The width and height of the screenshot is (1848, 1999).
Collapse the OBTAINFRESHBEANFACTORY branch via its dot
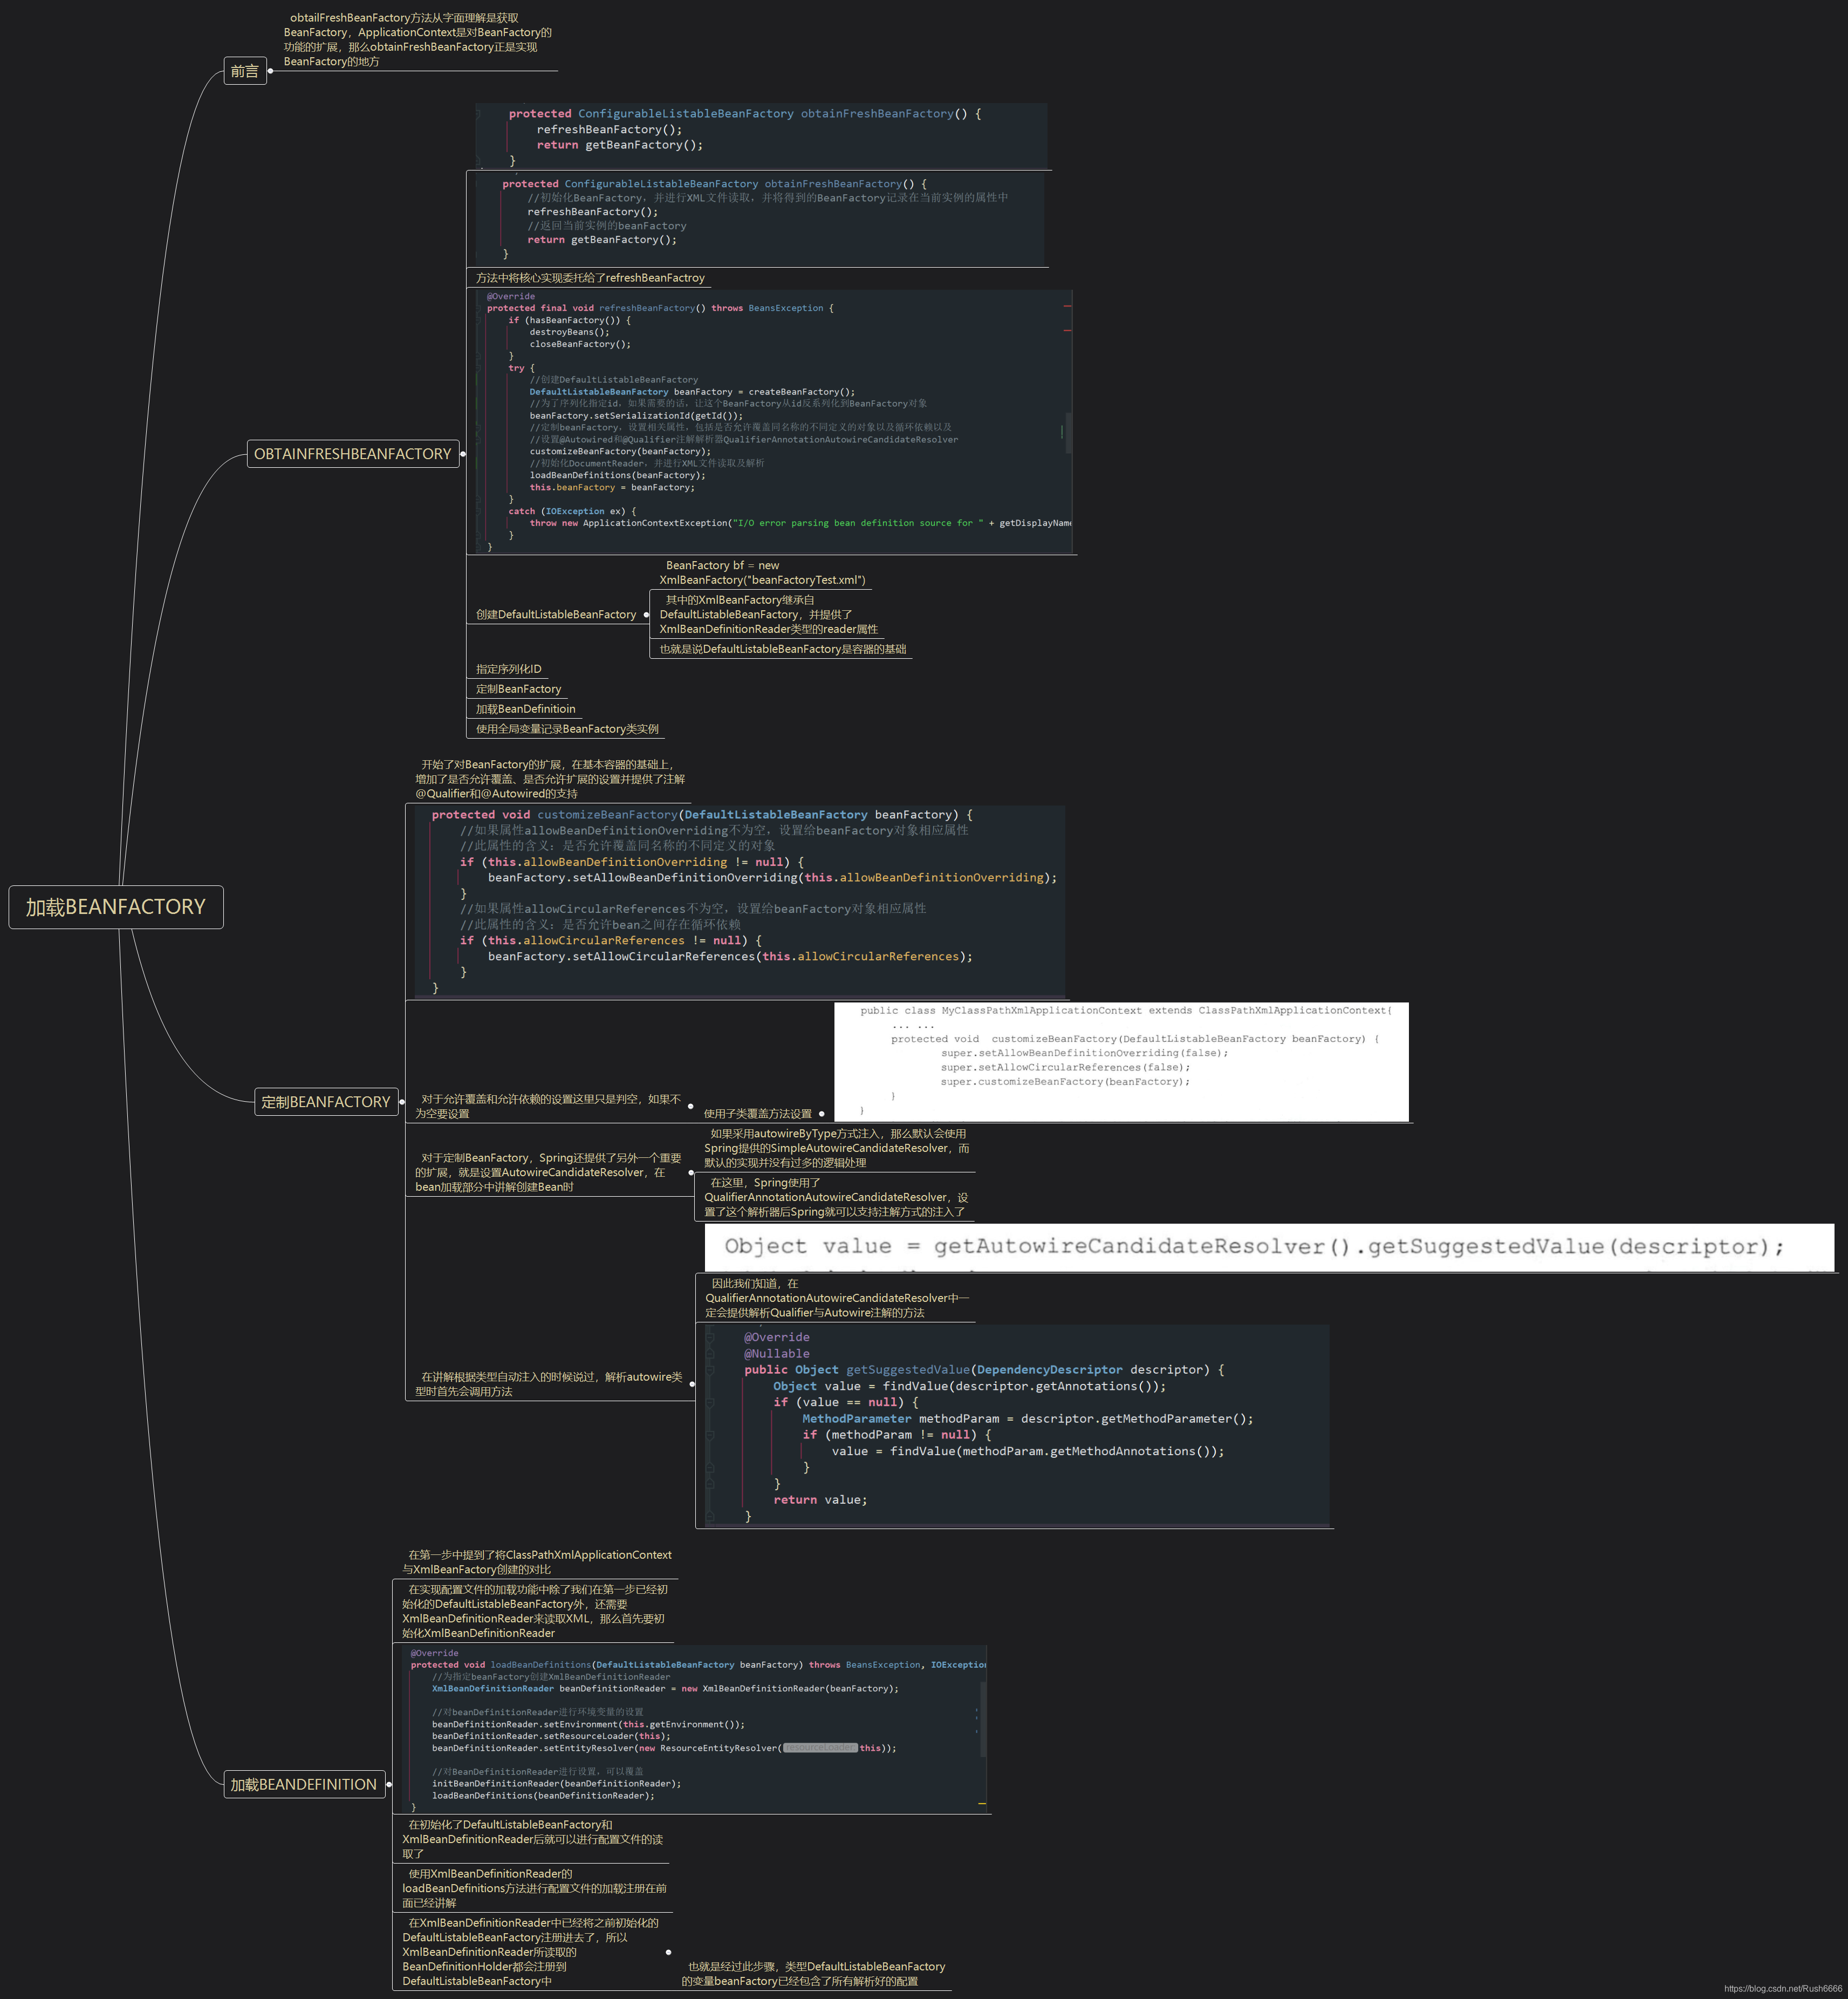pos(463,454)
